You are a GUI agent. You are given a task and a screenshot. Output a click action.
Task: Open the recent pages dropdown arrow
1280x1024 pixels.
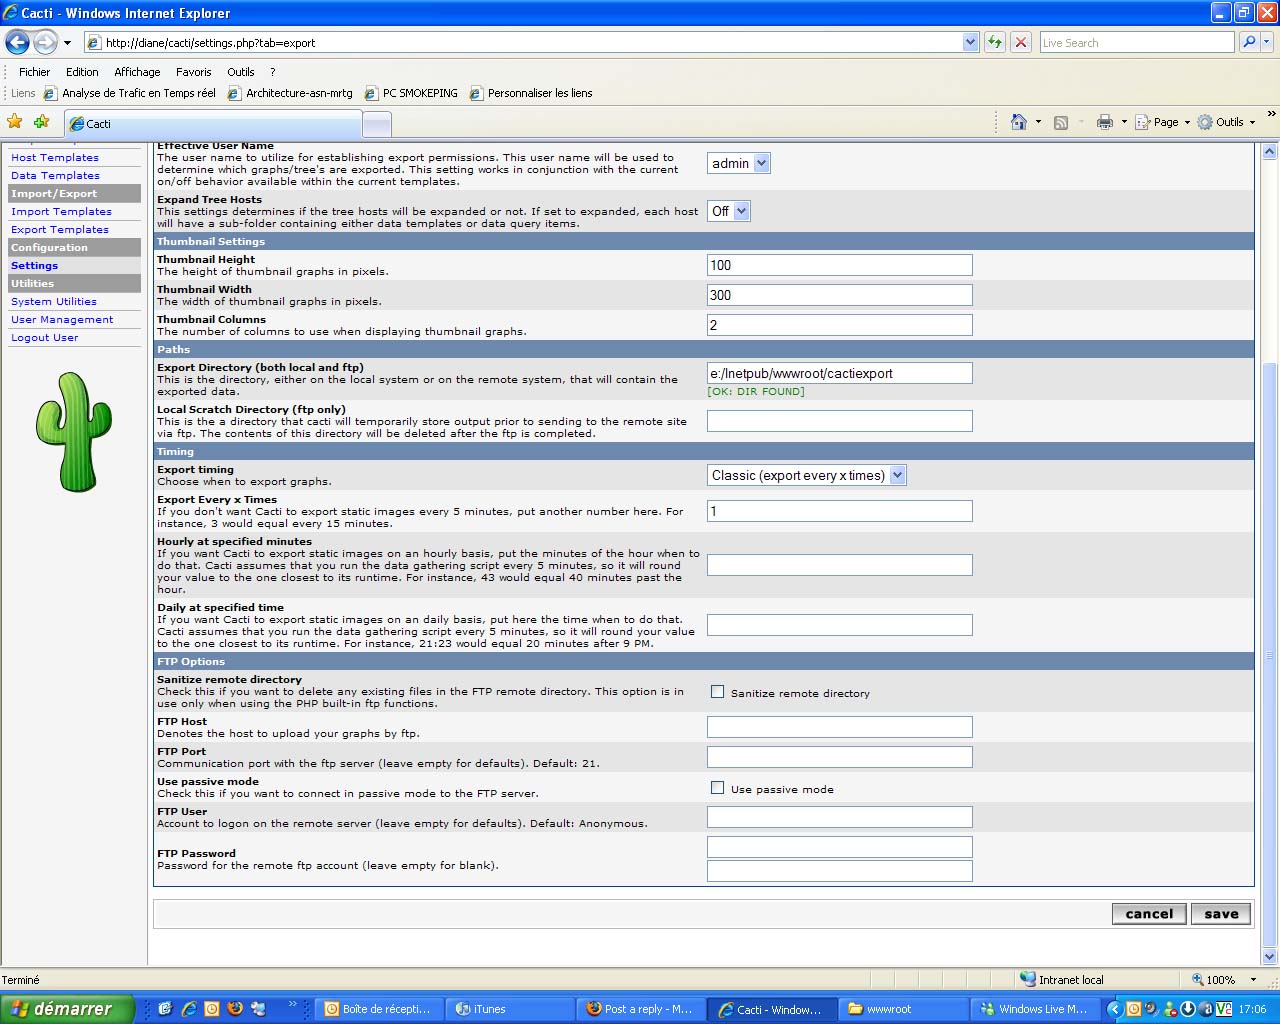[x=67, y=43]
